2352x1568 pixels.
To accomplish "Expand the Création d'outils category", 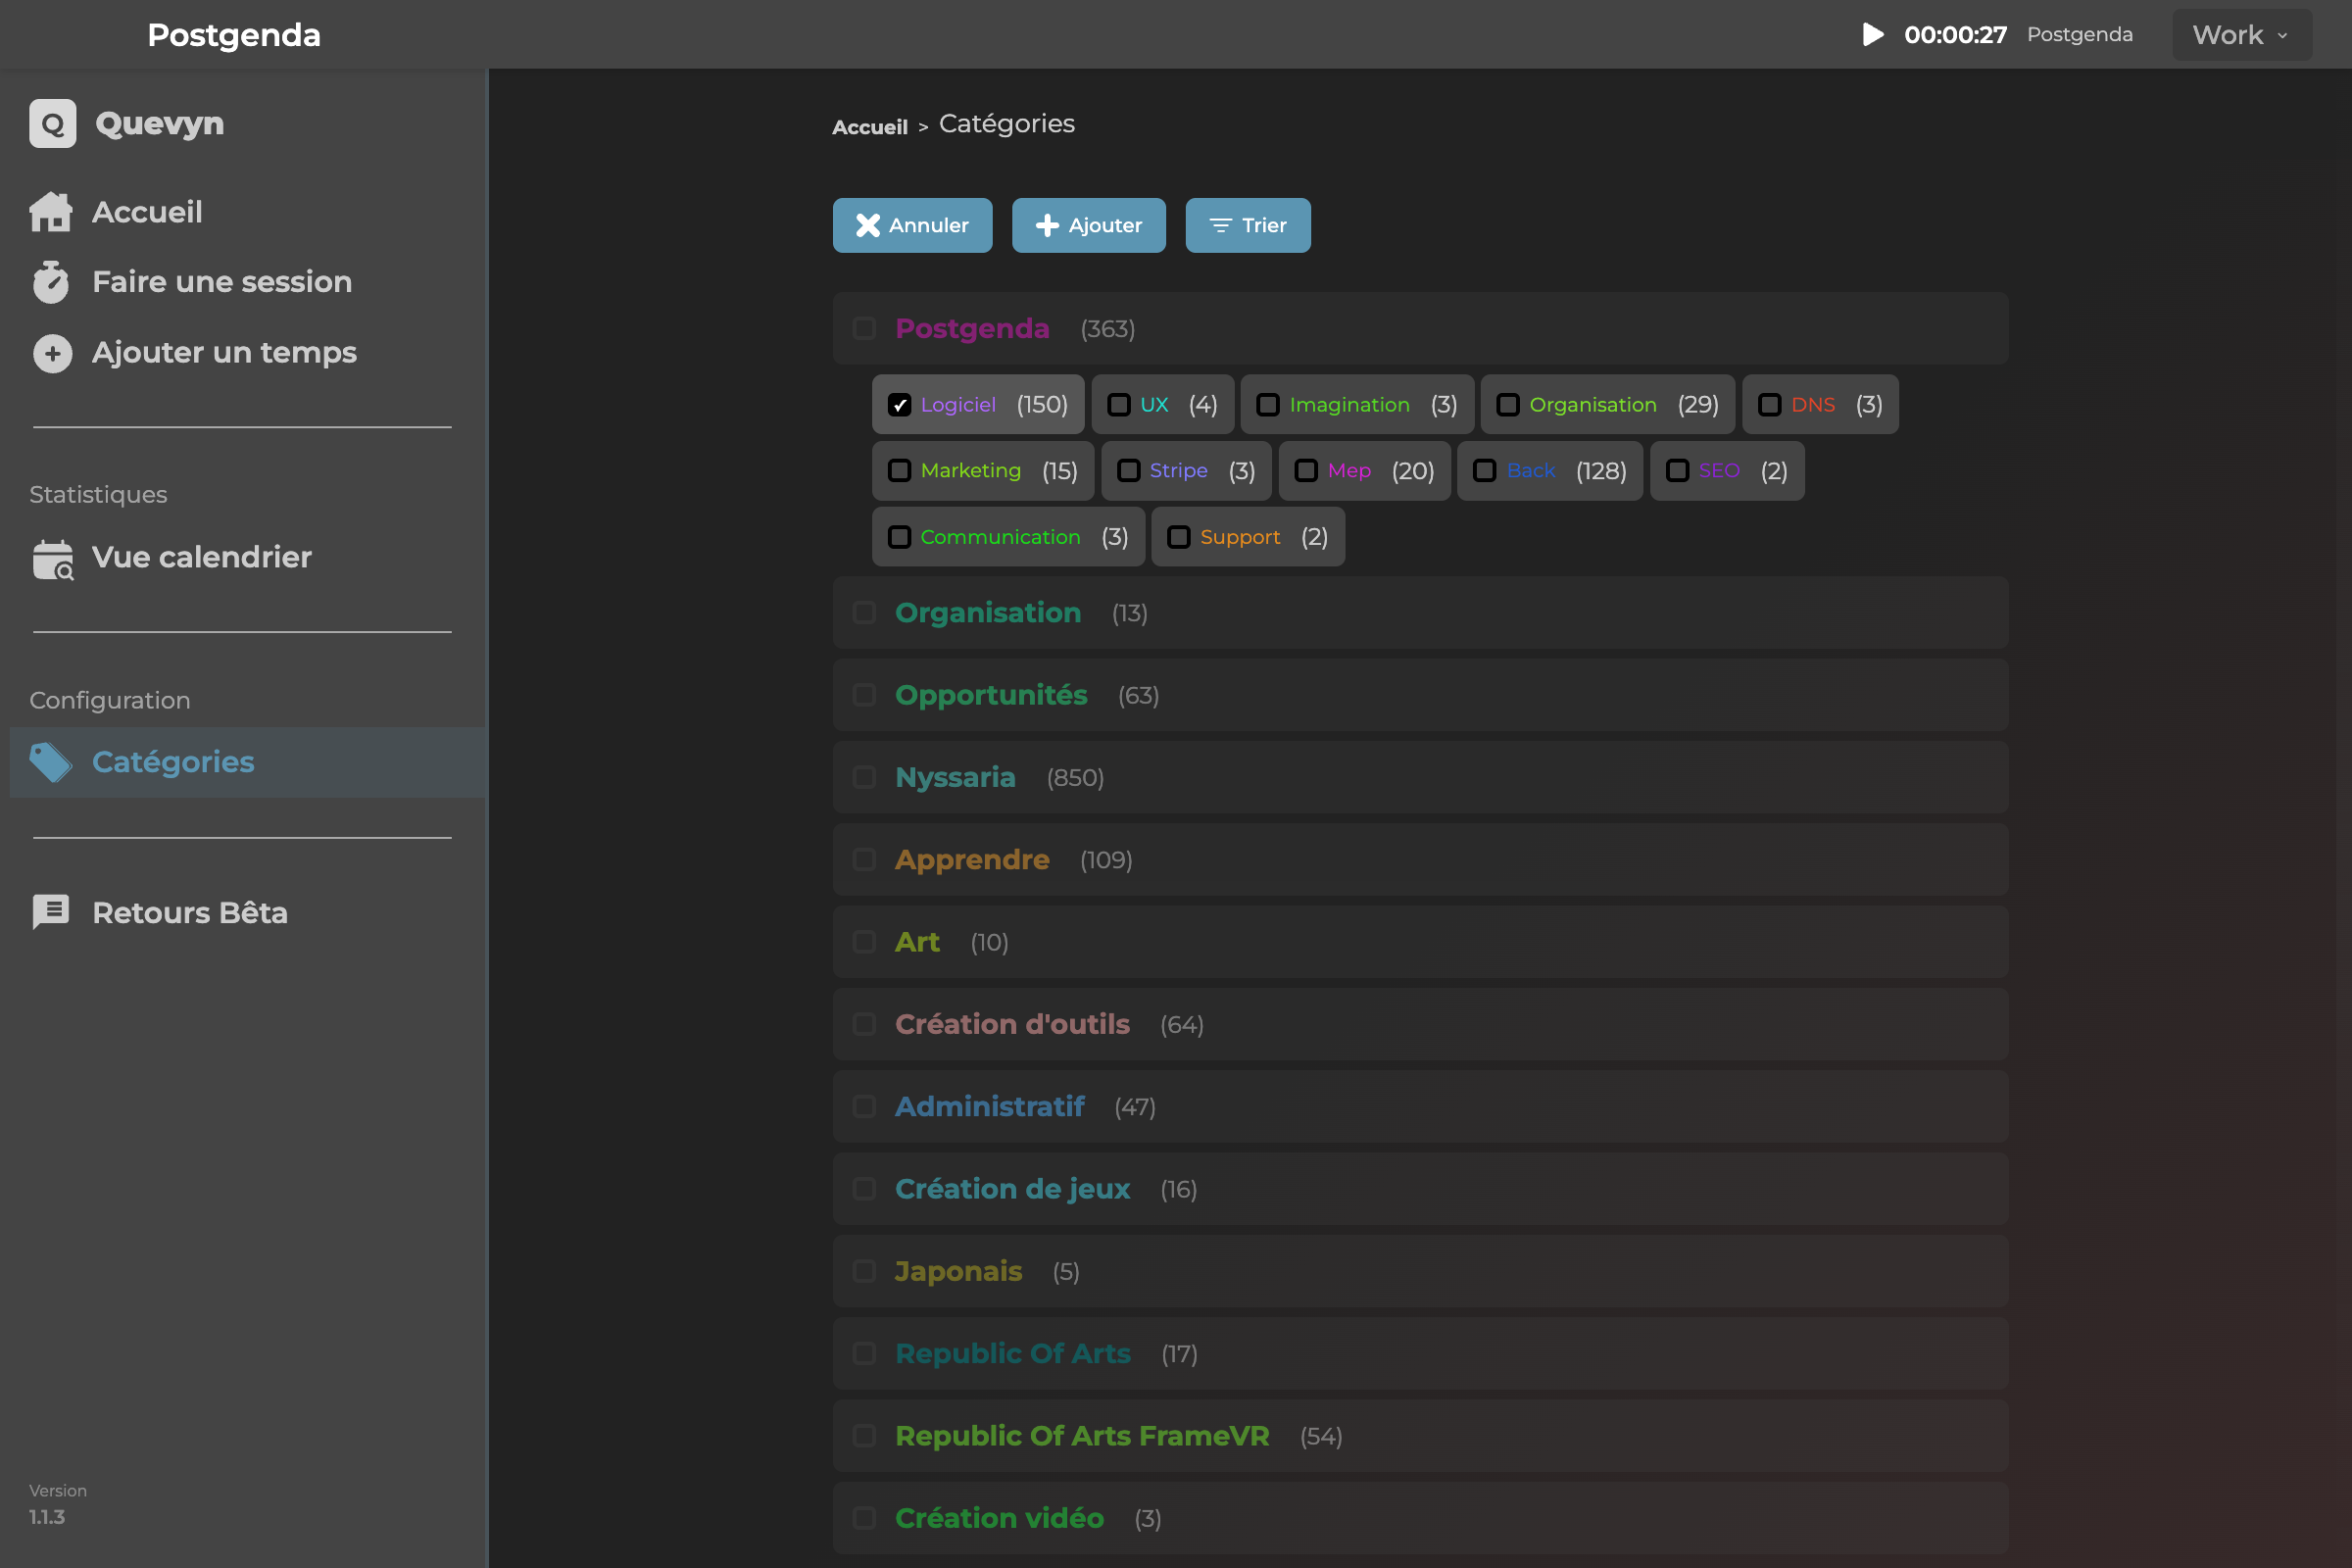I will pyautogui.click(x=1420, y=1024).
